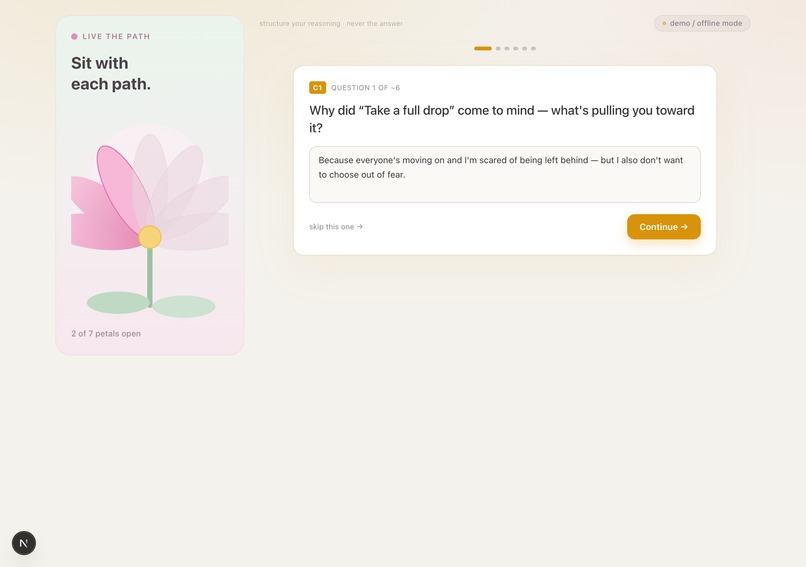Click the C1 question badge
Screen dimensions: 806x567
click(x=317, y=87)
